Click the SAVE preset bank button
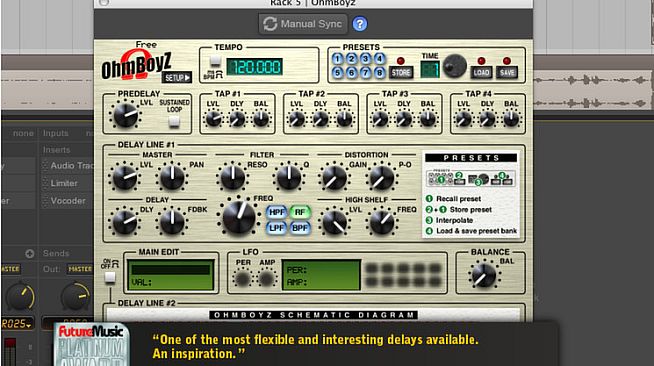Screen dimensions: 654x366 pyautogui.click(x=507, y=73)
